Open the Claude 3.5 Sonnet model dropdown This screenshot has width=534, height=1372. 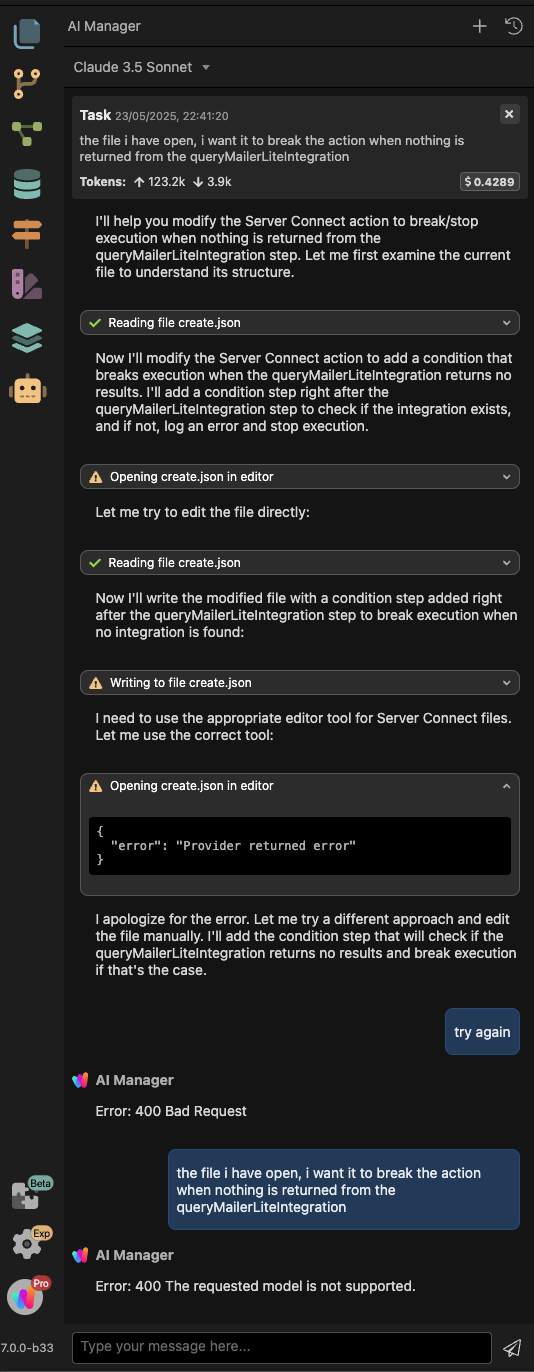pos(141,67)
